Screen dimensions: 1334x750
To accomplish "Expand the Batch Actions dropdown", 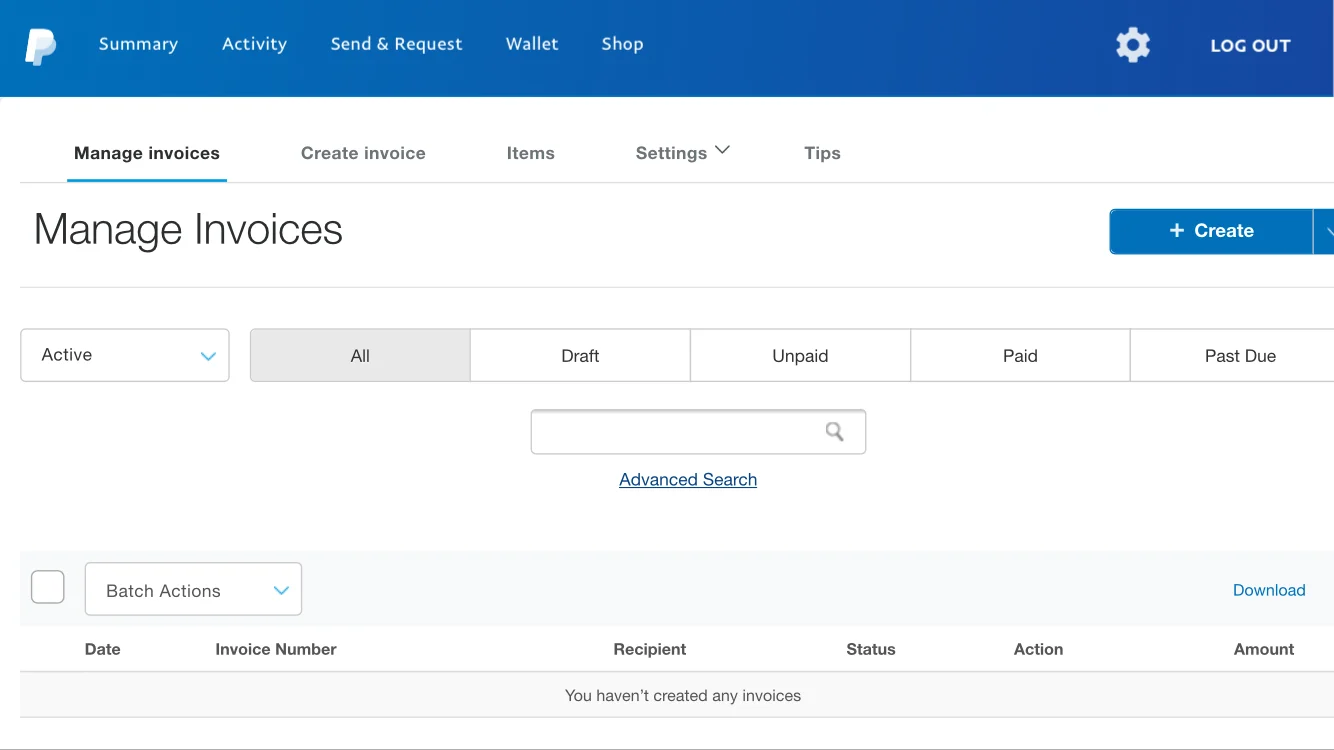I will (x=193, y=590).
